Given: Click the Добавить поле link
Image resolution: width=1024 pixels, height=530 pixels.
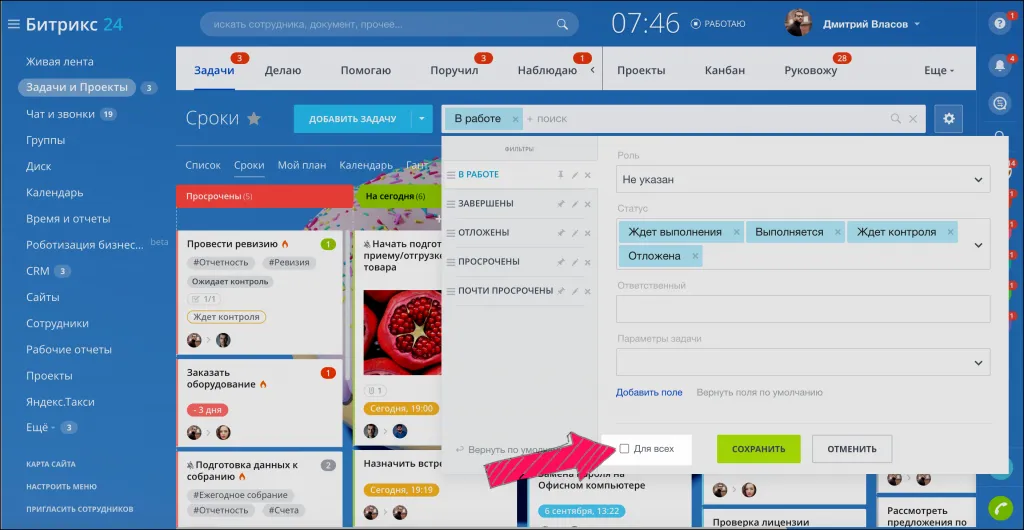Looking at the screenshot, I should (649, 392).
